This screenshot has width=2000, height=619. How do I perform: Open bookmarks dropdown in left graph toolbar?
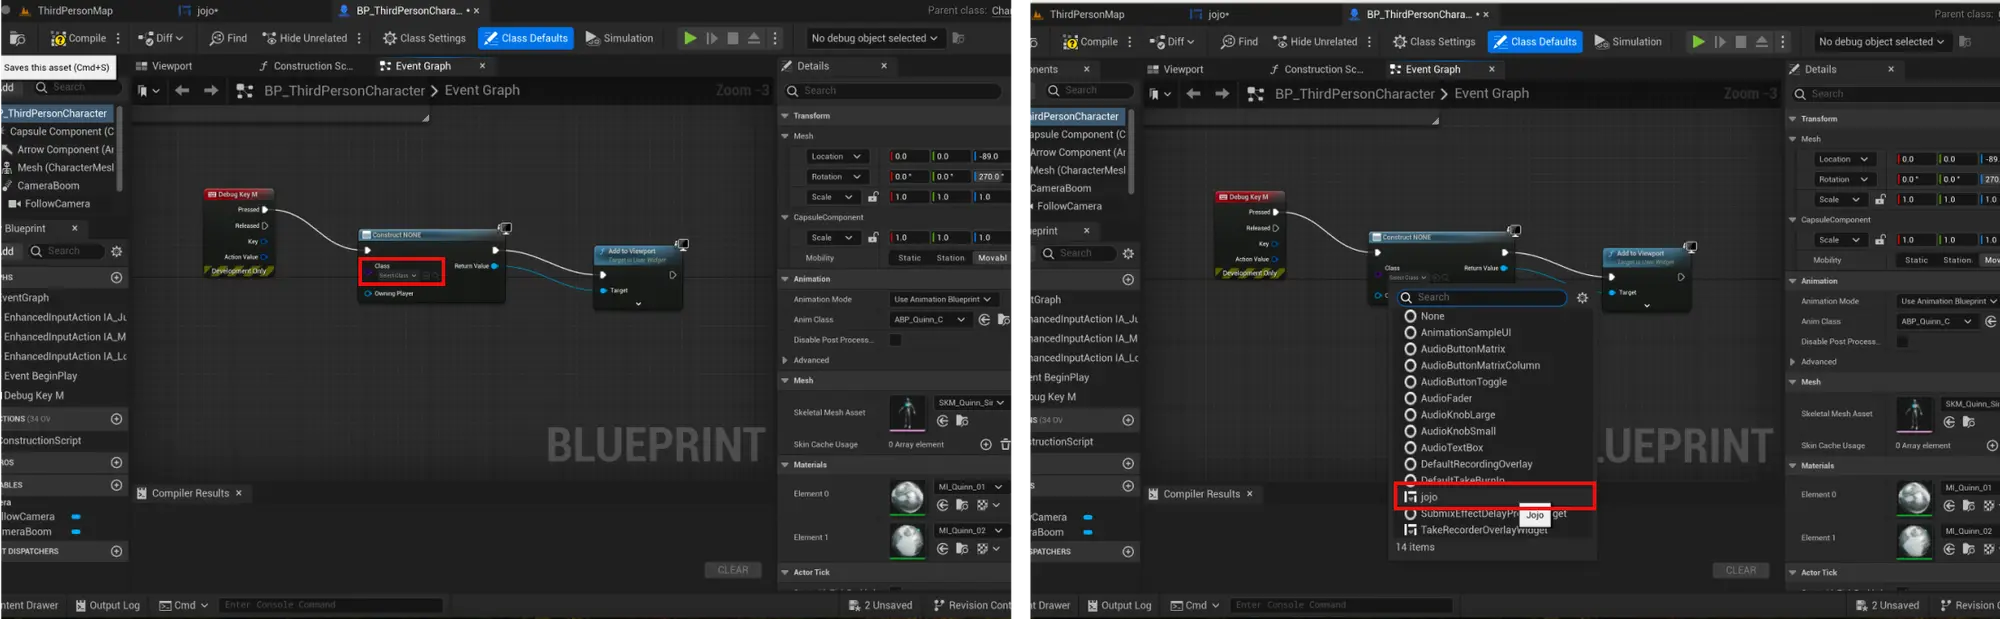[x=148, y=90]
